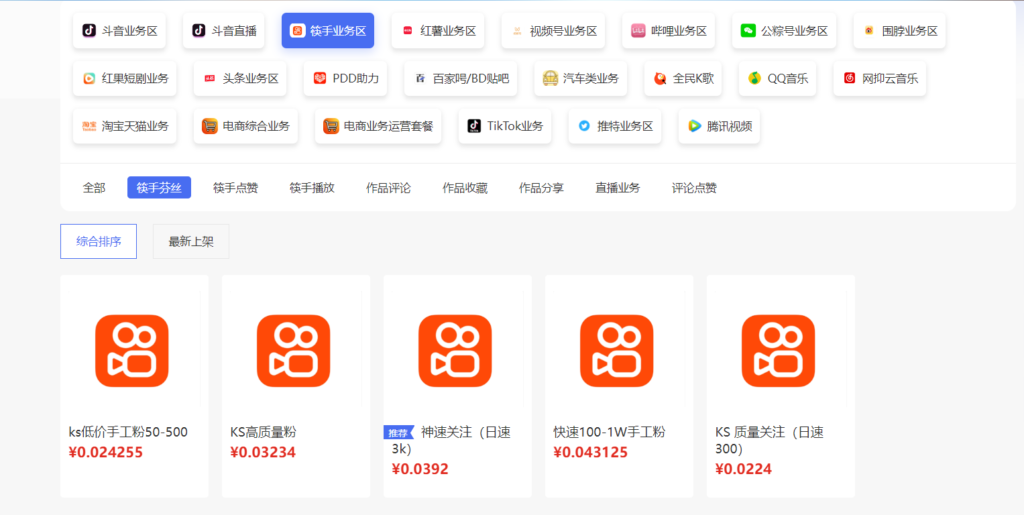Viewport: 1024px width, 515px height.
Task: Open the ks低价手工粉50-500 product image
Action: 132,351
